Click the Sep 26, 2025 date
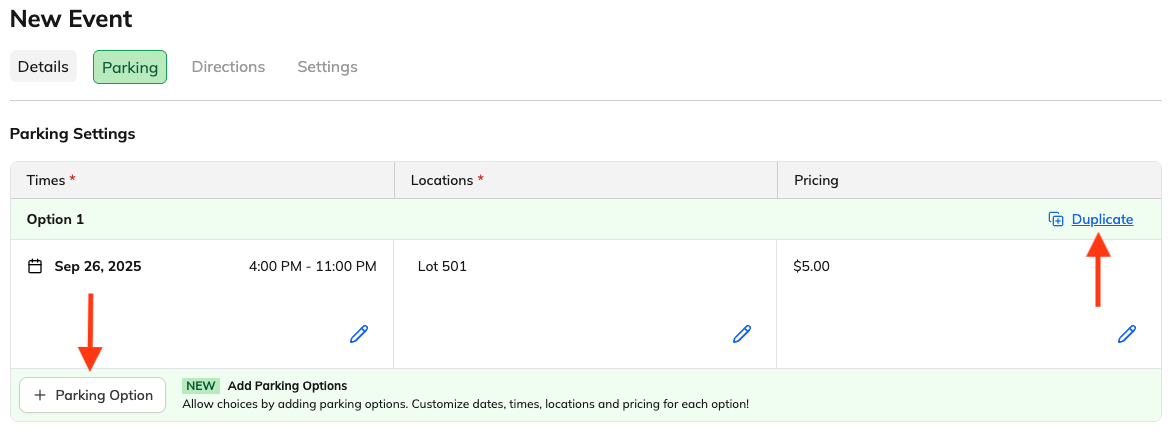Viewport: 1176px width, 432px height. coord(98,267)
